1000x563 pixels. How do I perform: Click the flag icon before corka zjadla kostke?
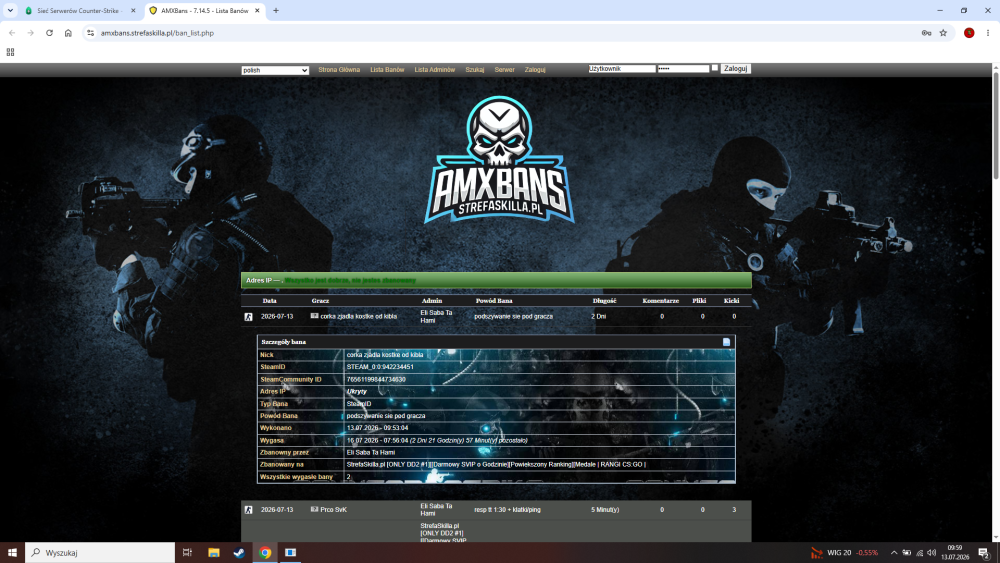click(x=314, y=316)
